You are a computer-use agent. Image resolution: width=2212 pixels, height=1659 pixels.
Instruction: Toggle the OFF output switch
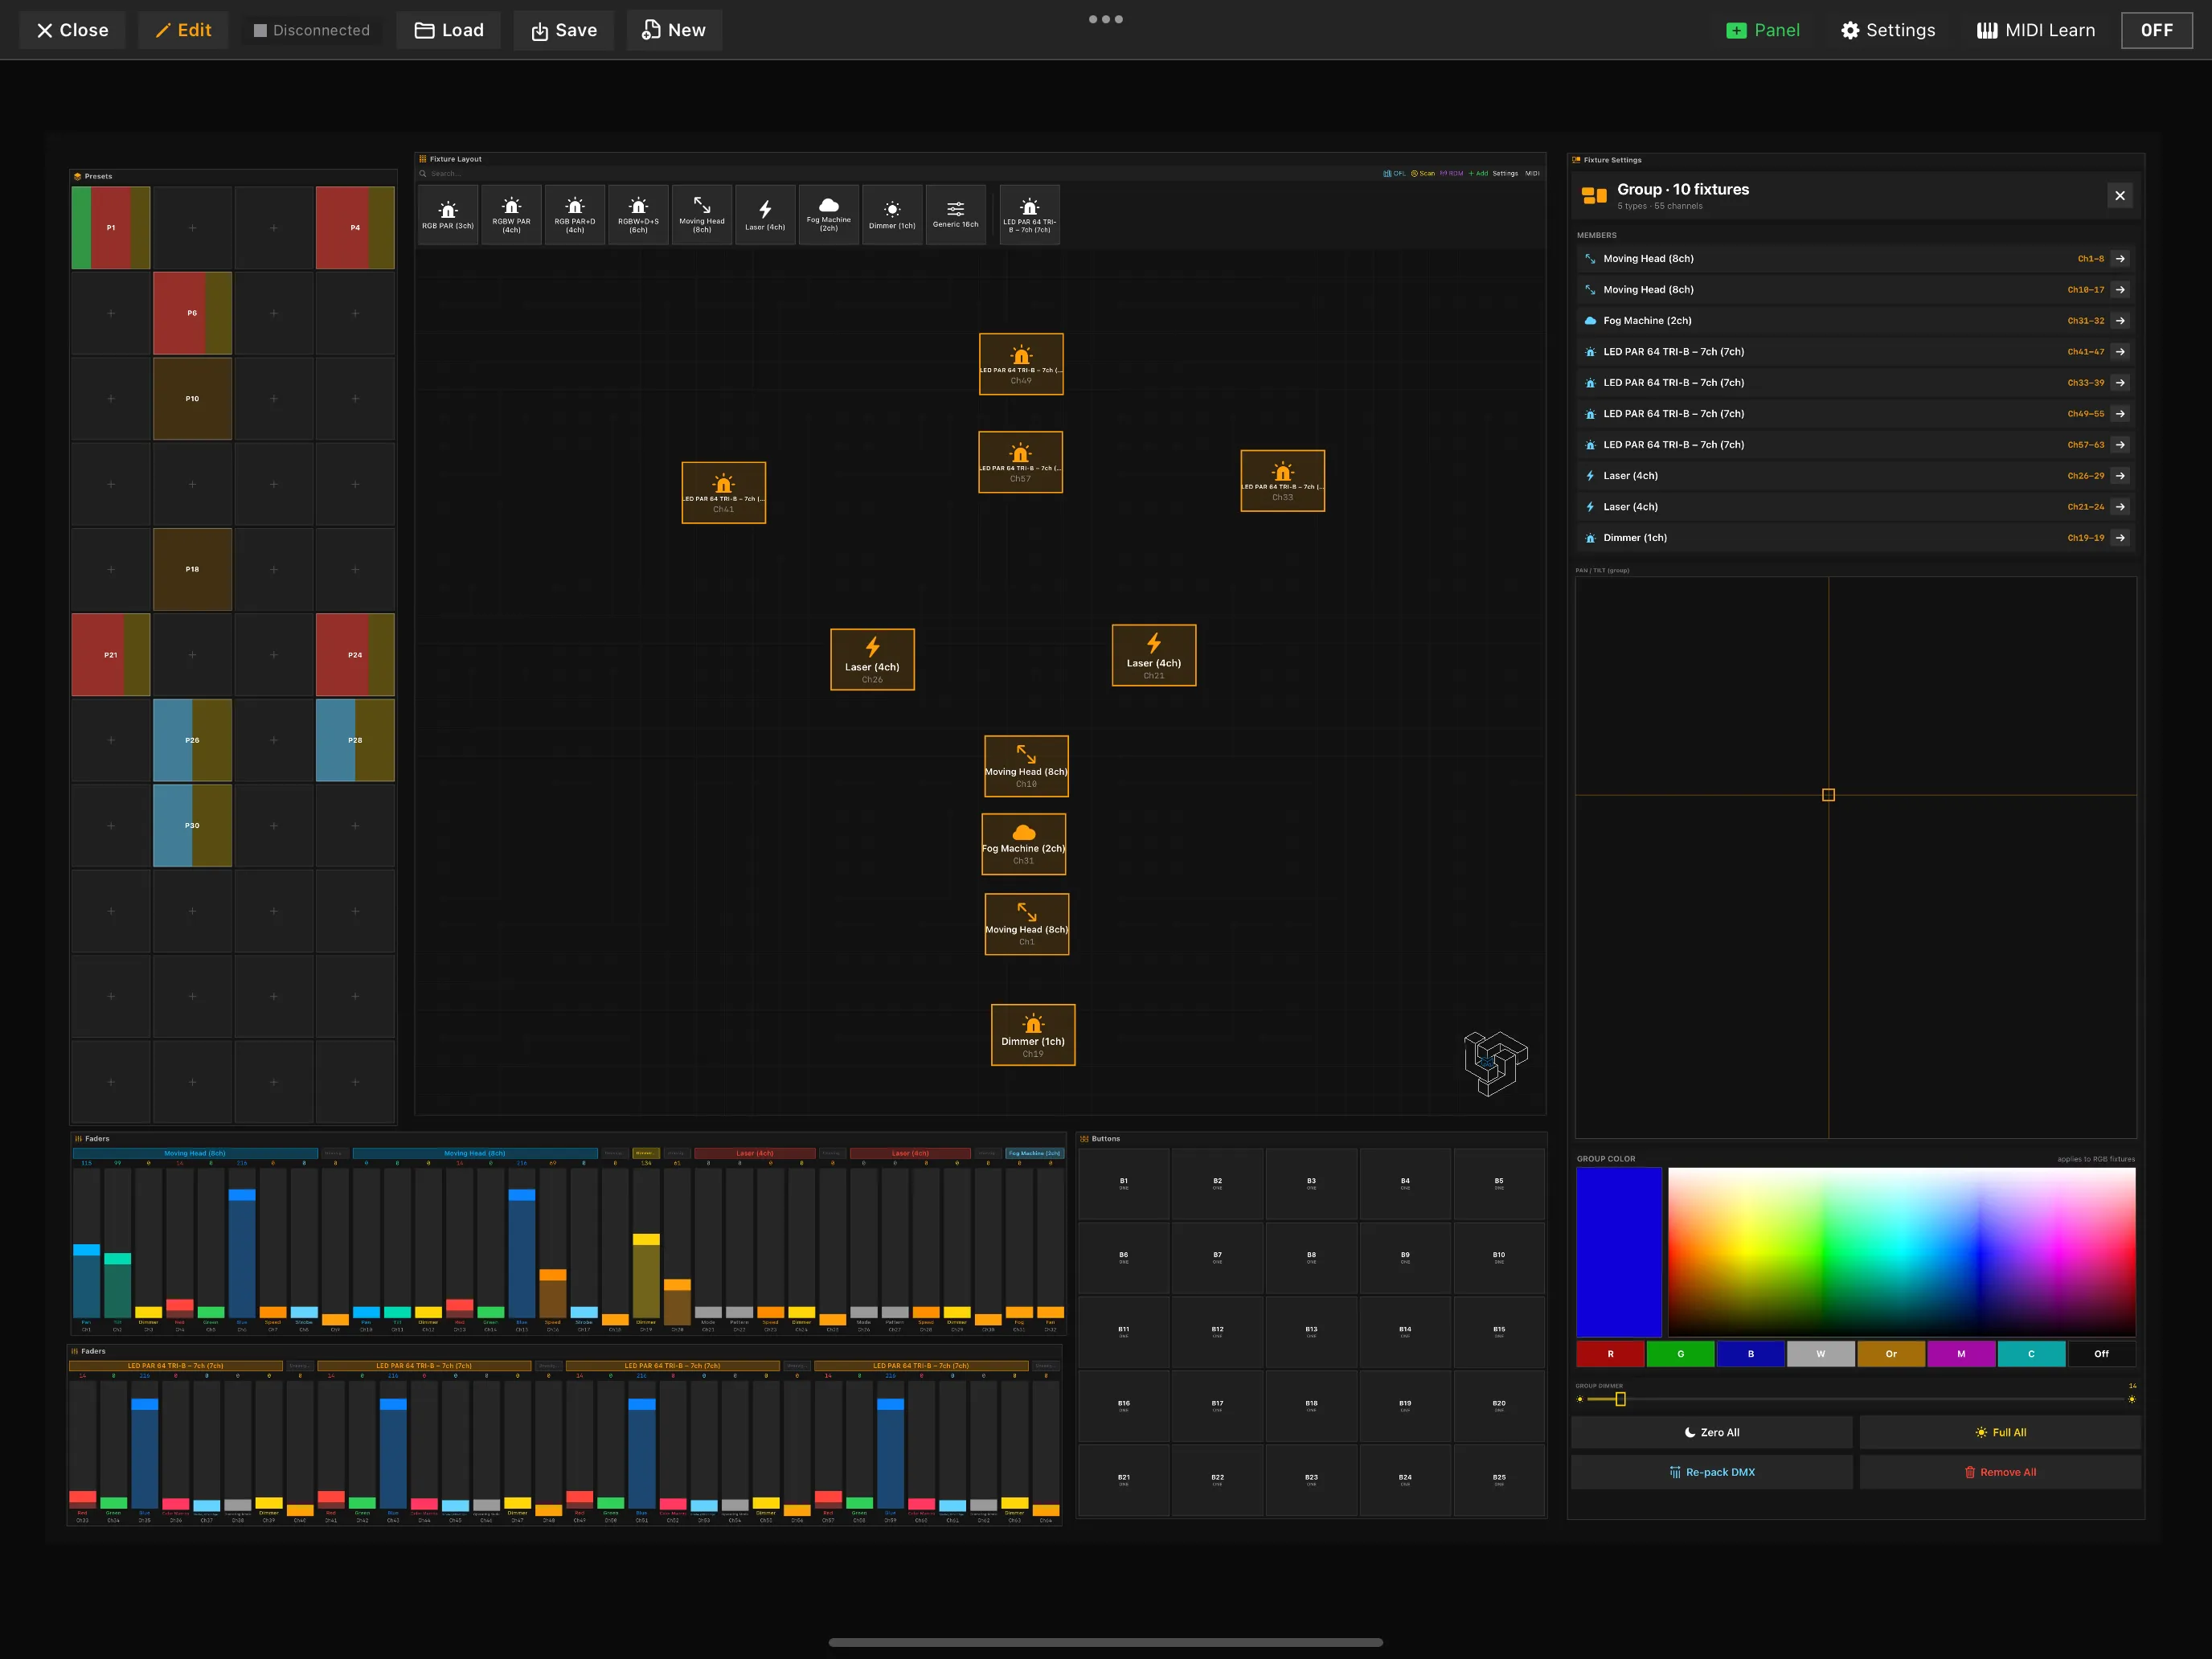click(2156, 30)
